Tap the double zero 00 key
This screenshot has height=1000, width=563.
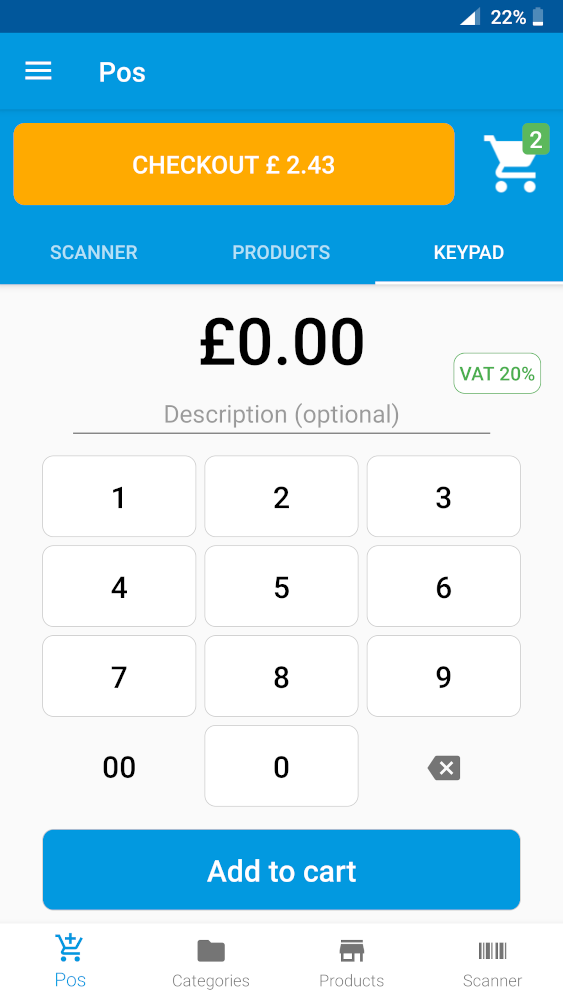pyautogui.click(x=119, y=766)
